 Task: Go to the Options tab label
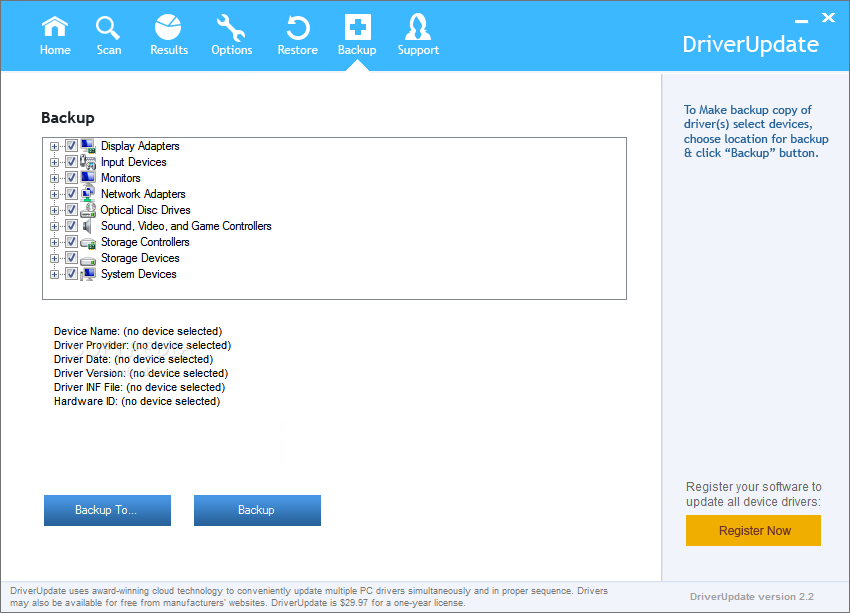(x=231, y=50)
